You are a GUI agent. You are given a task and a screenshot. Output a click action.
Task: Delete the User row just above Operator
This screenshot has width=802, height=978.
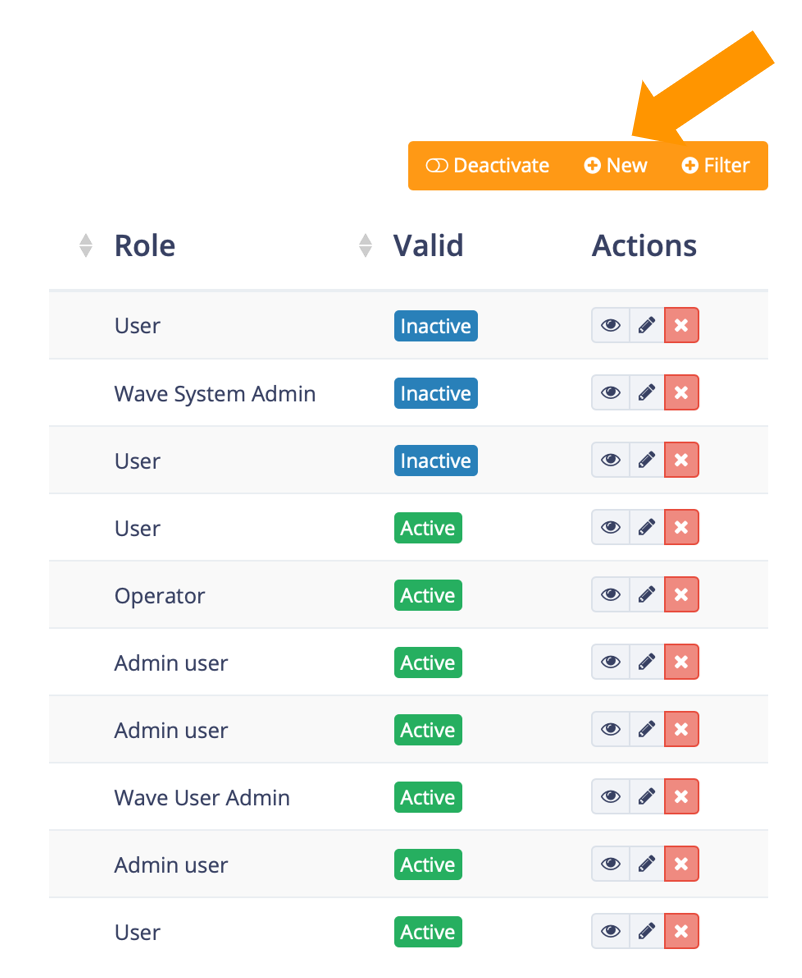coord(681,527)
